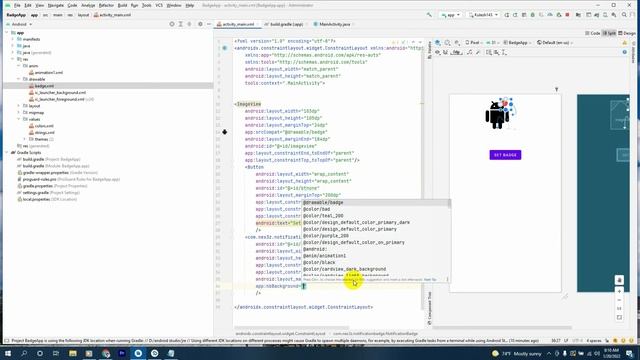Switch editor to Split view mode

tap(609, 33)
